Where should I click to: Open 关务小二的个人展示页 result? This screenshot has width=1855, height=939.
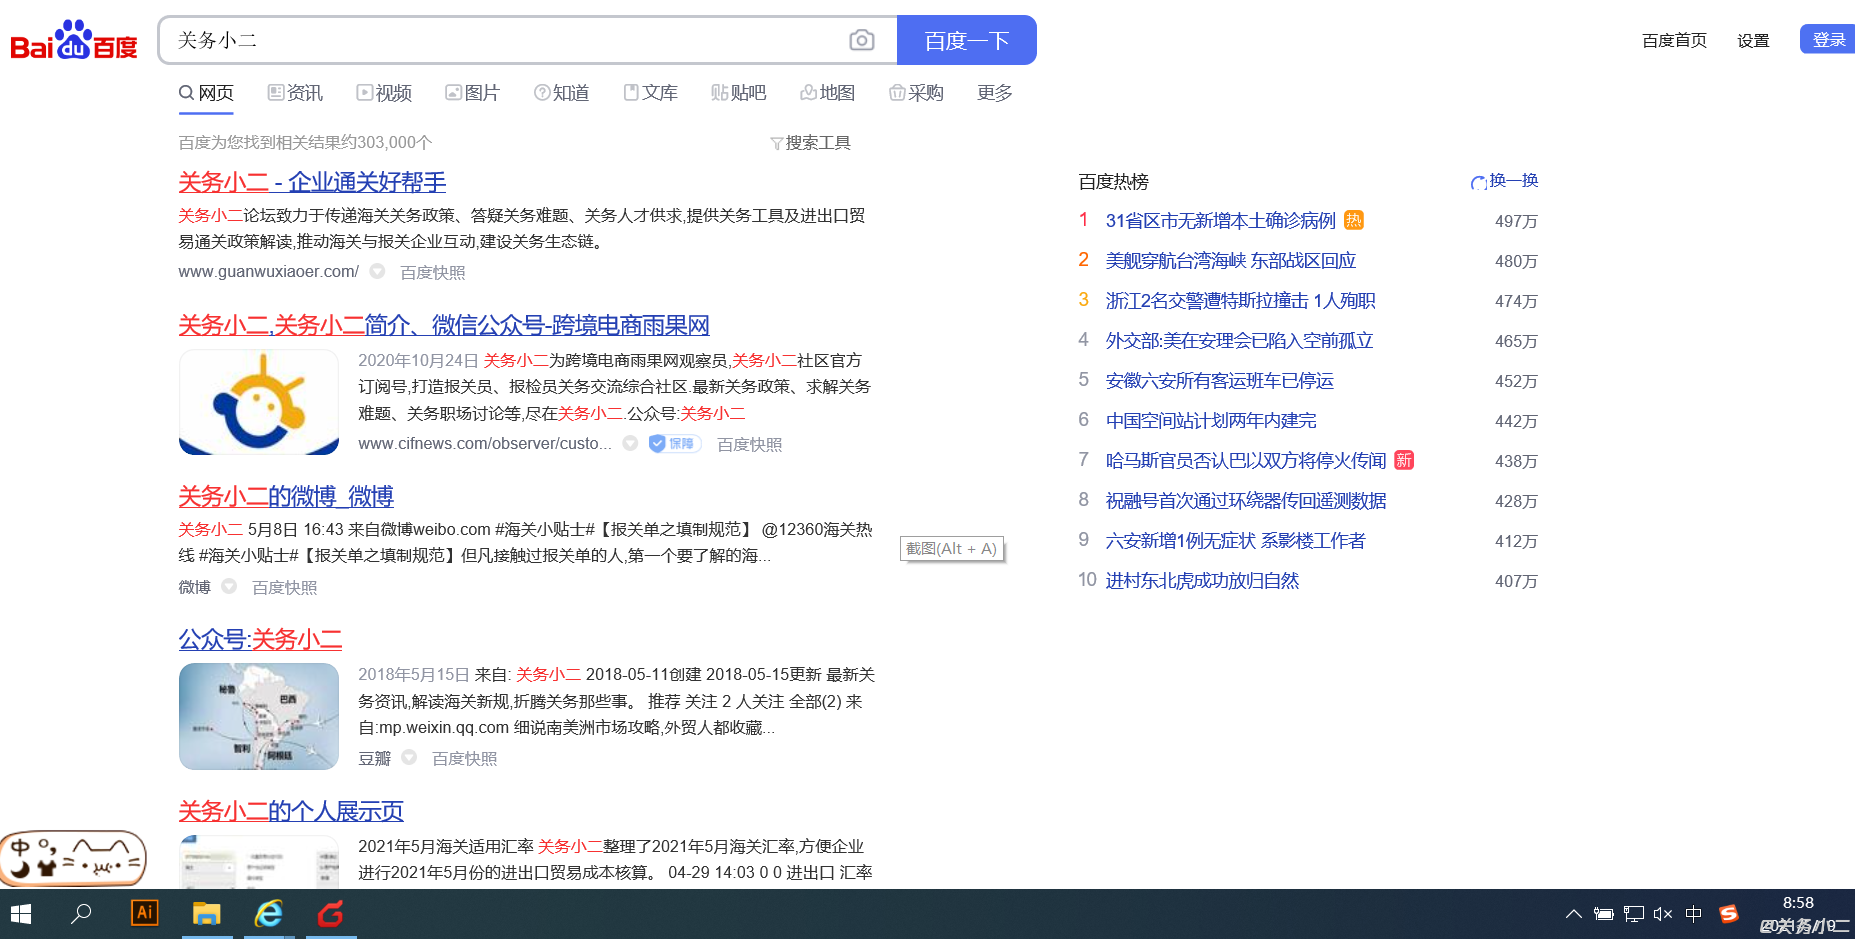point(291,811)
